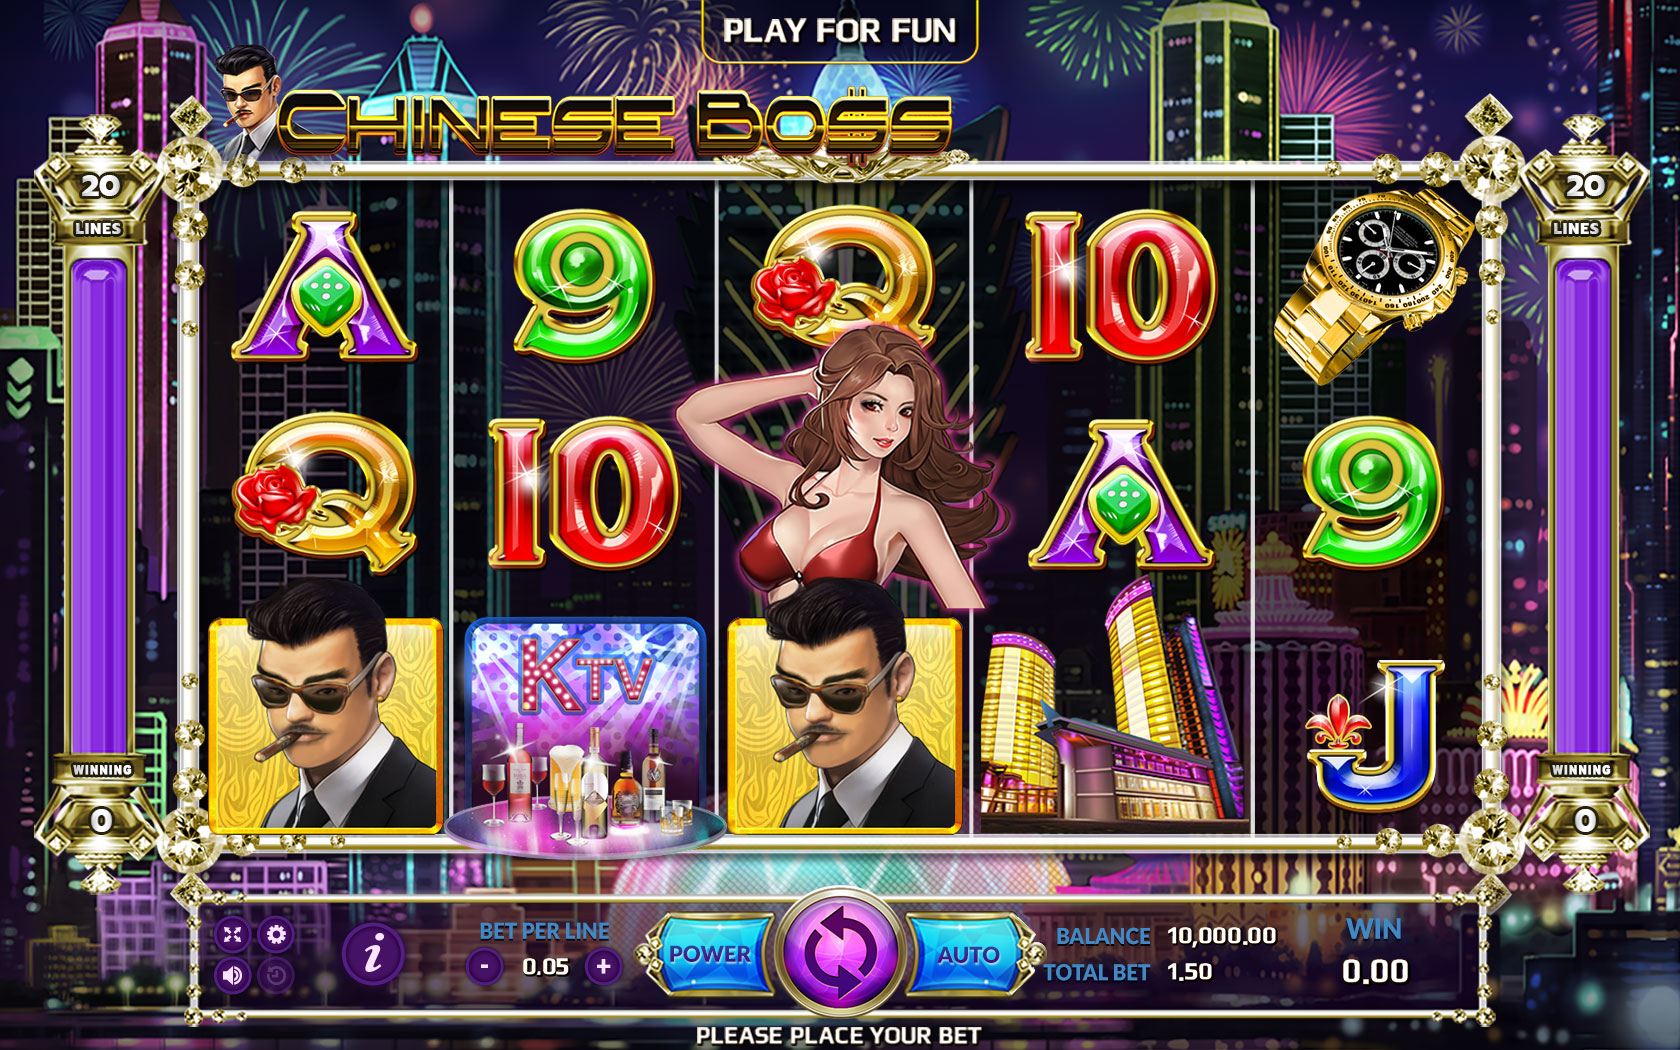Mute the game sound
1680x1050 pixels.
click(232, 975)
